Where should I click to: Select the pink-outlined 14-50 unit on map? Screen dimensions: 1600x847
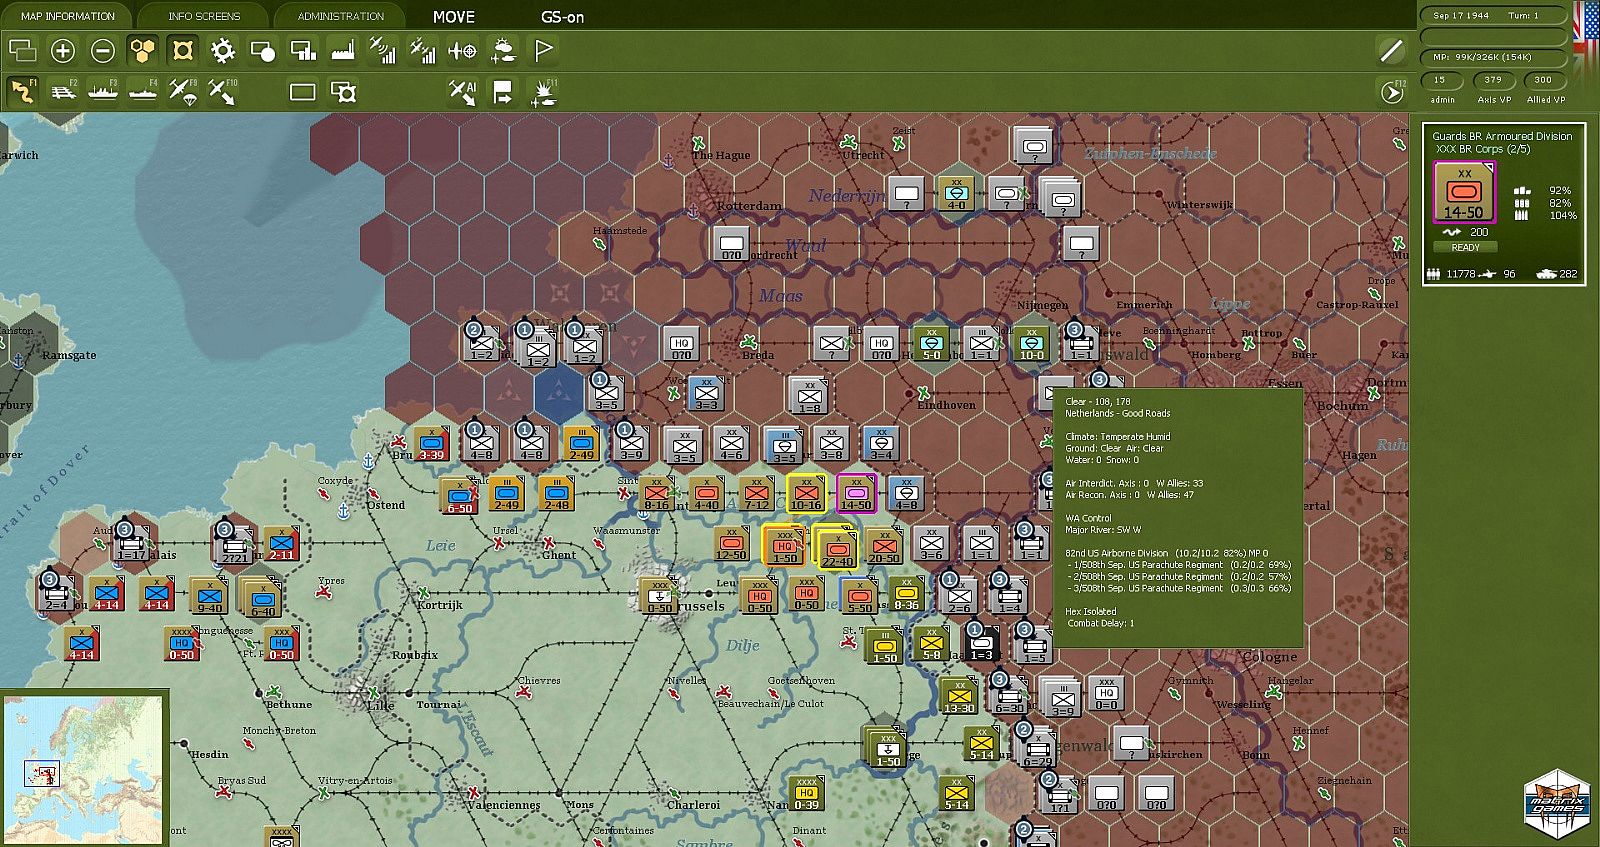(x=856, y=492)
